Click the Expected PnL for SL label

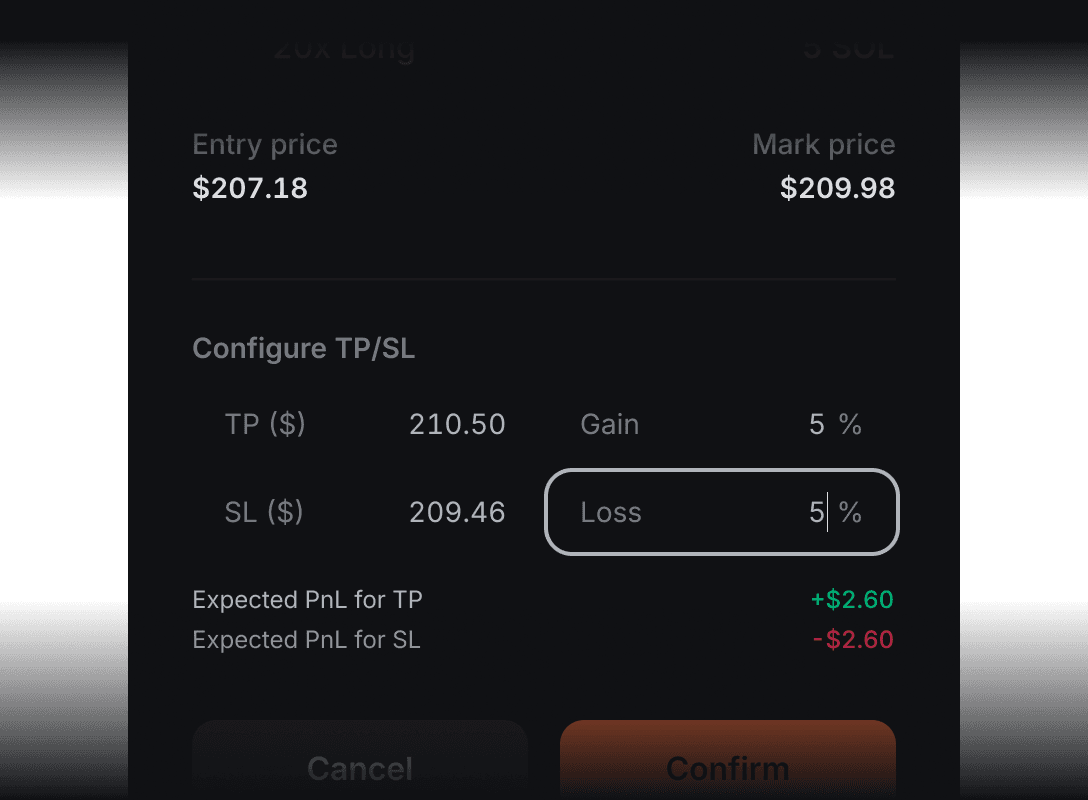click(x=306, y=640)
